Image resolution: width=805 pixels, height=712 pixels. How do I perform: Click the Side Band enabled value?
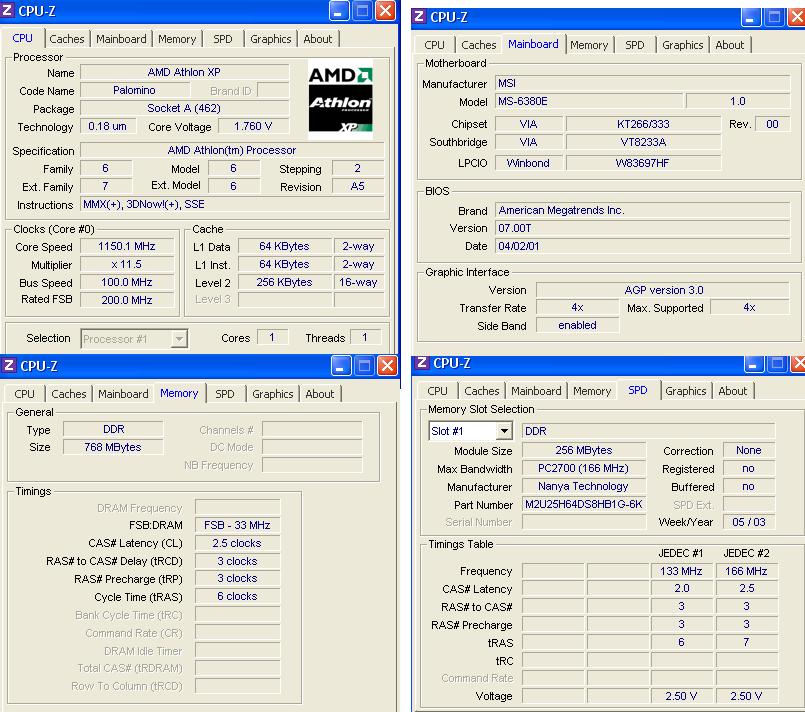[578, 325]
